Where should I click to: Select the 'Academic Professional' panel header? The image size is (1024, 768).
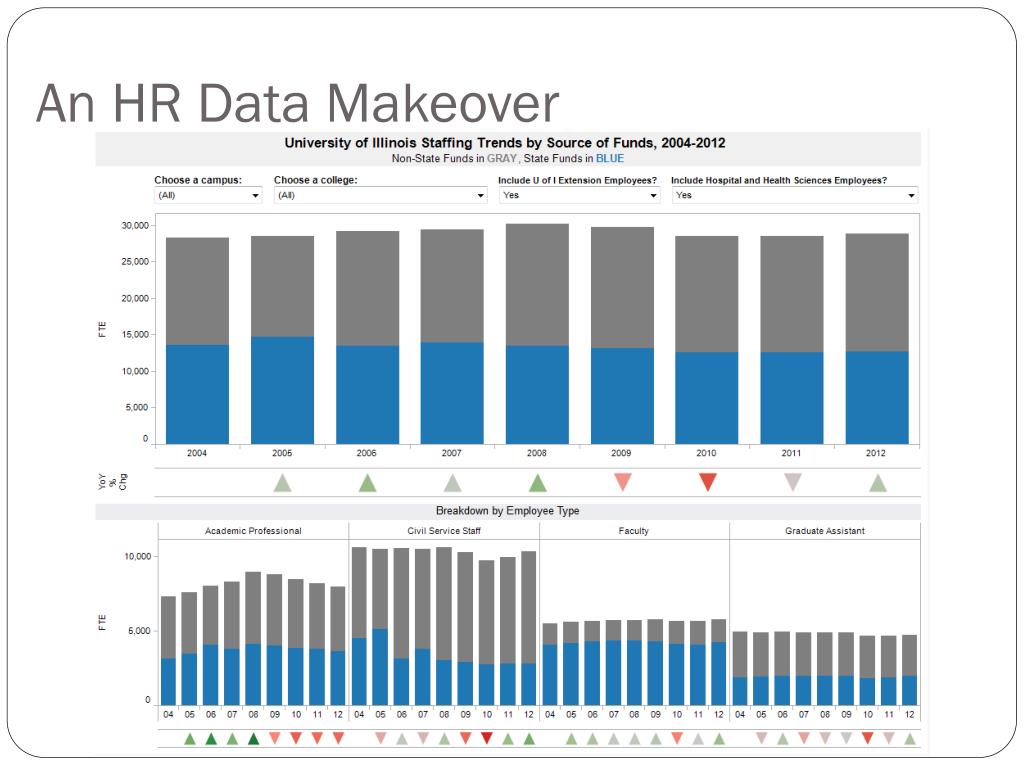[x=253, y=531]
